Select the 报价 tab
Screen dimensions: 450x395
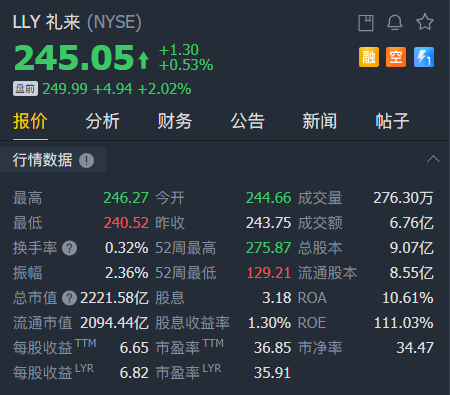[30, 121]
